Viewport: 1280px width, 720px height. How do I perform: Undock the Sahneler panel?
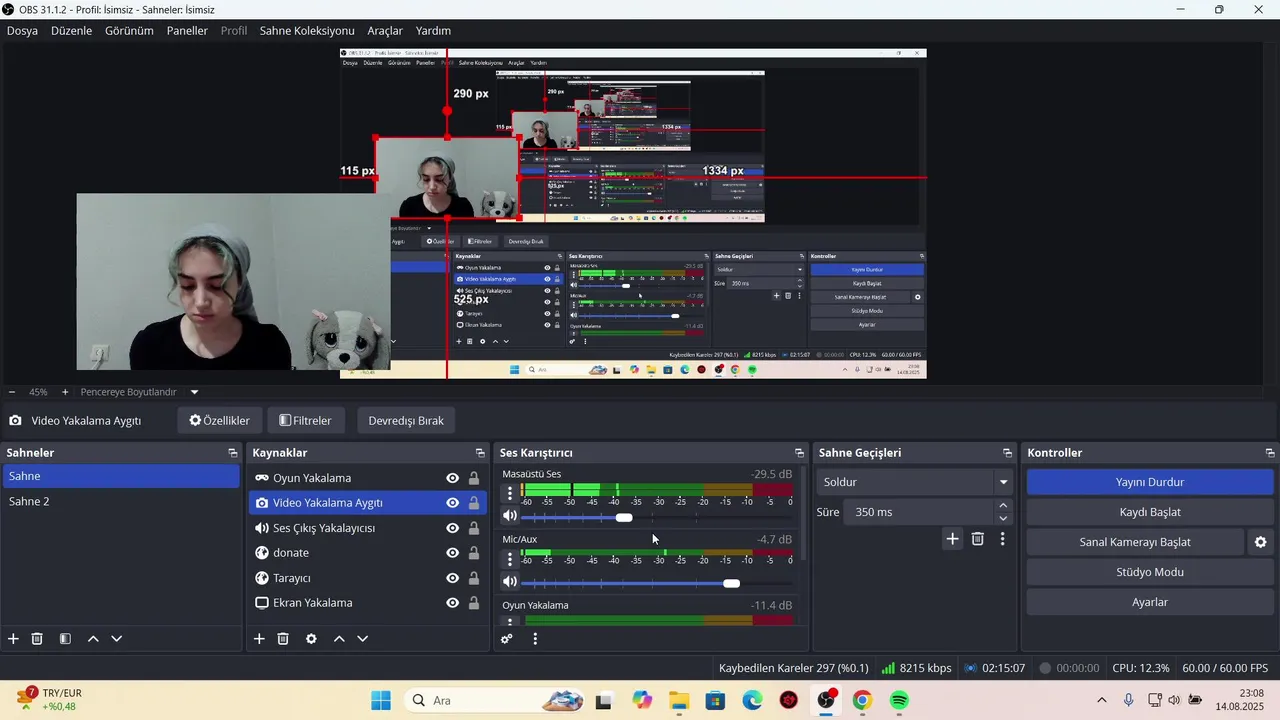click(x=232, y=453)
